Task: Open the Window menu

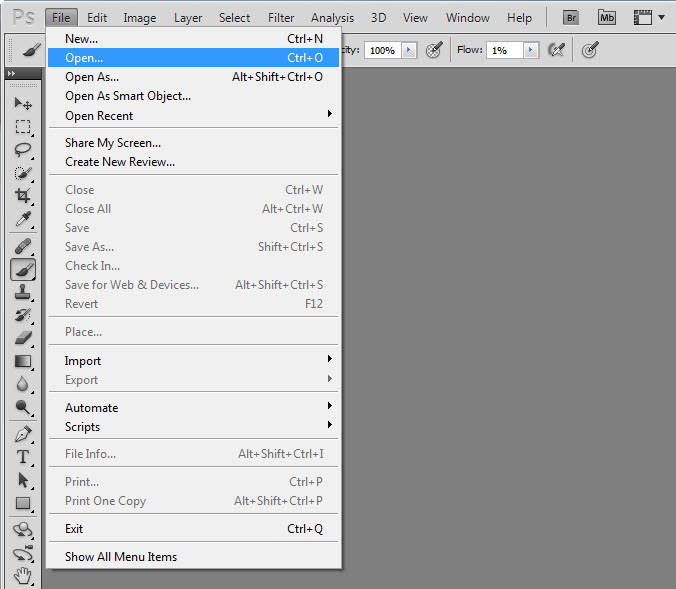Action: (468, 18)
